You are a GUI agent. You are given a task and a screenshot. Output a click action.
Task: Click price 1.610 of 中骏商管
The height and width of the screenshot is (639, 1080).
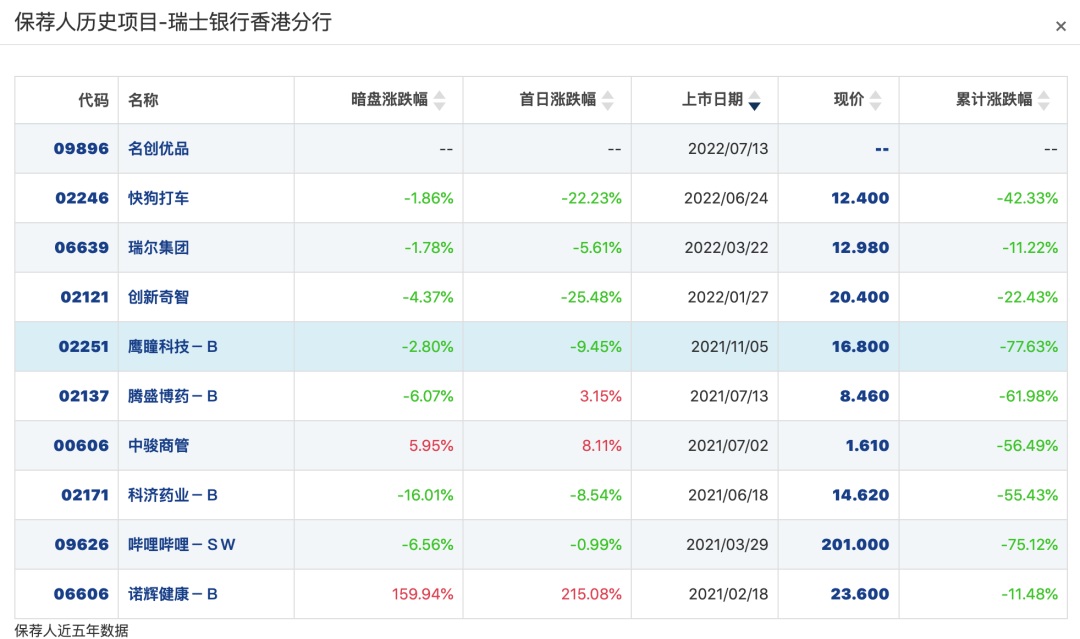(x=867, y=446)
